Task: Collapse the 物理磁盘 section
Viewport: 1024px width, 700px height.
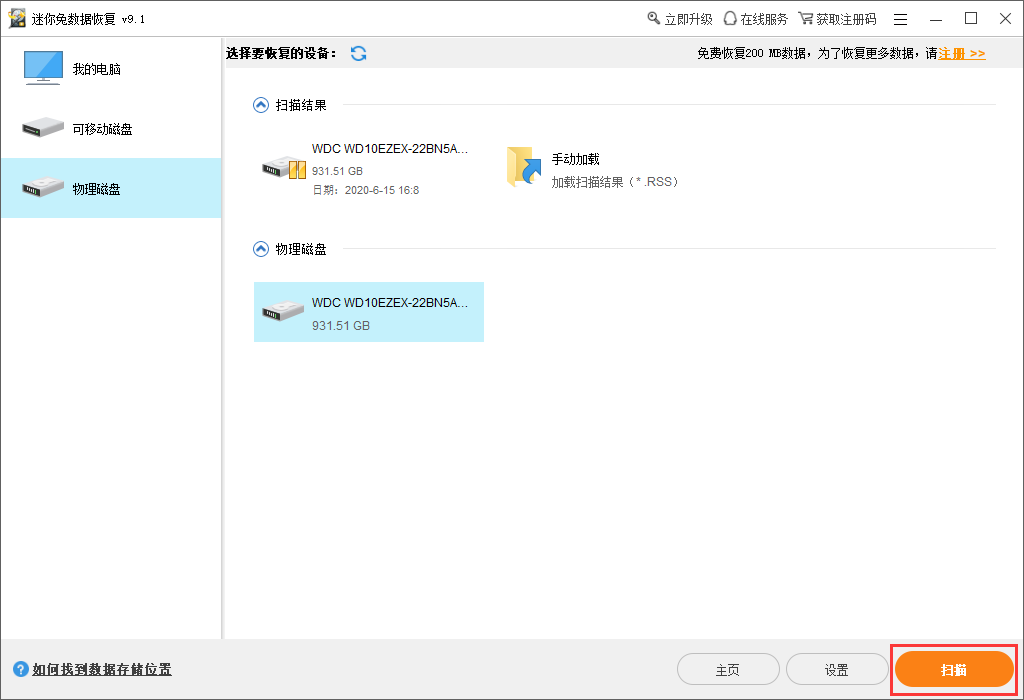Action: coord(261,249)
